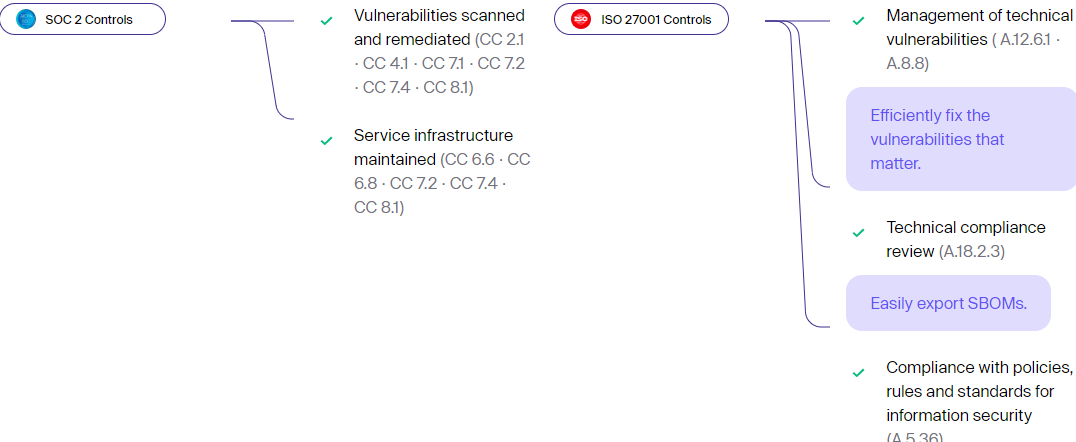Click the red ISO logo icon
This screenshot has height=442, width=1076.
pos(581,19)
